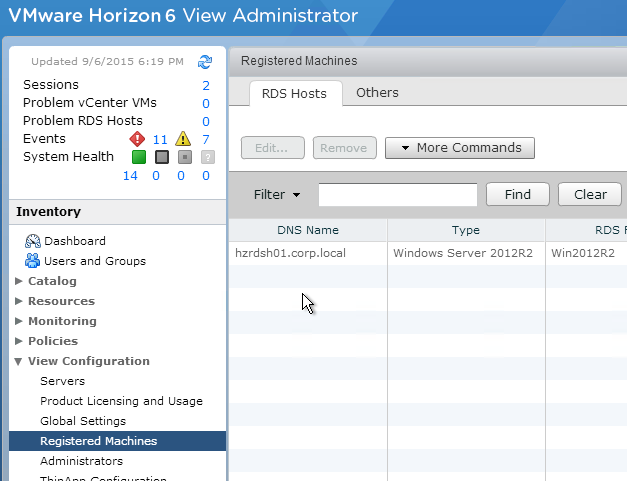The width and height of the screenshot is (627, 481).
Task: Click the System Health count 14
Action: point(130,176)
